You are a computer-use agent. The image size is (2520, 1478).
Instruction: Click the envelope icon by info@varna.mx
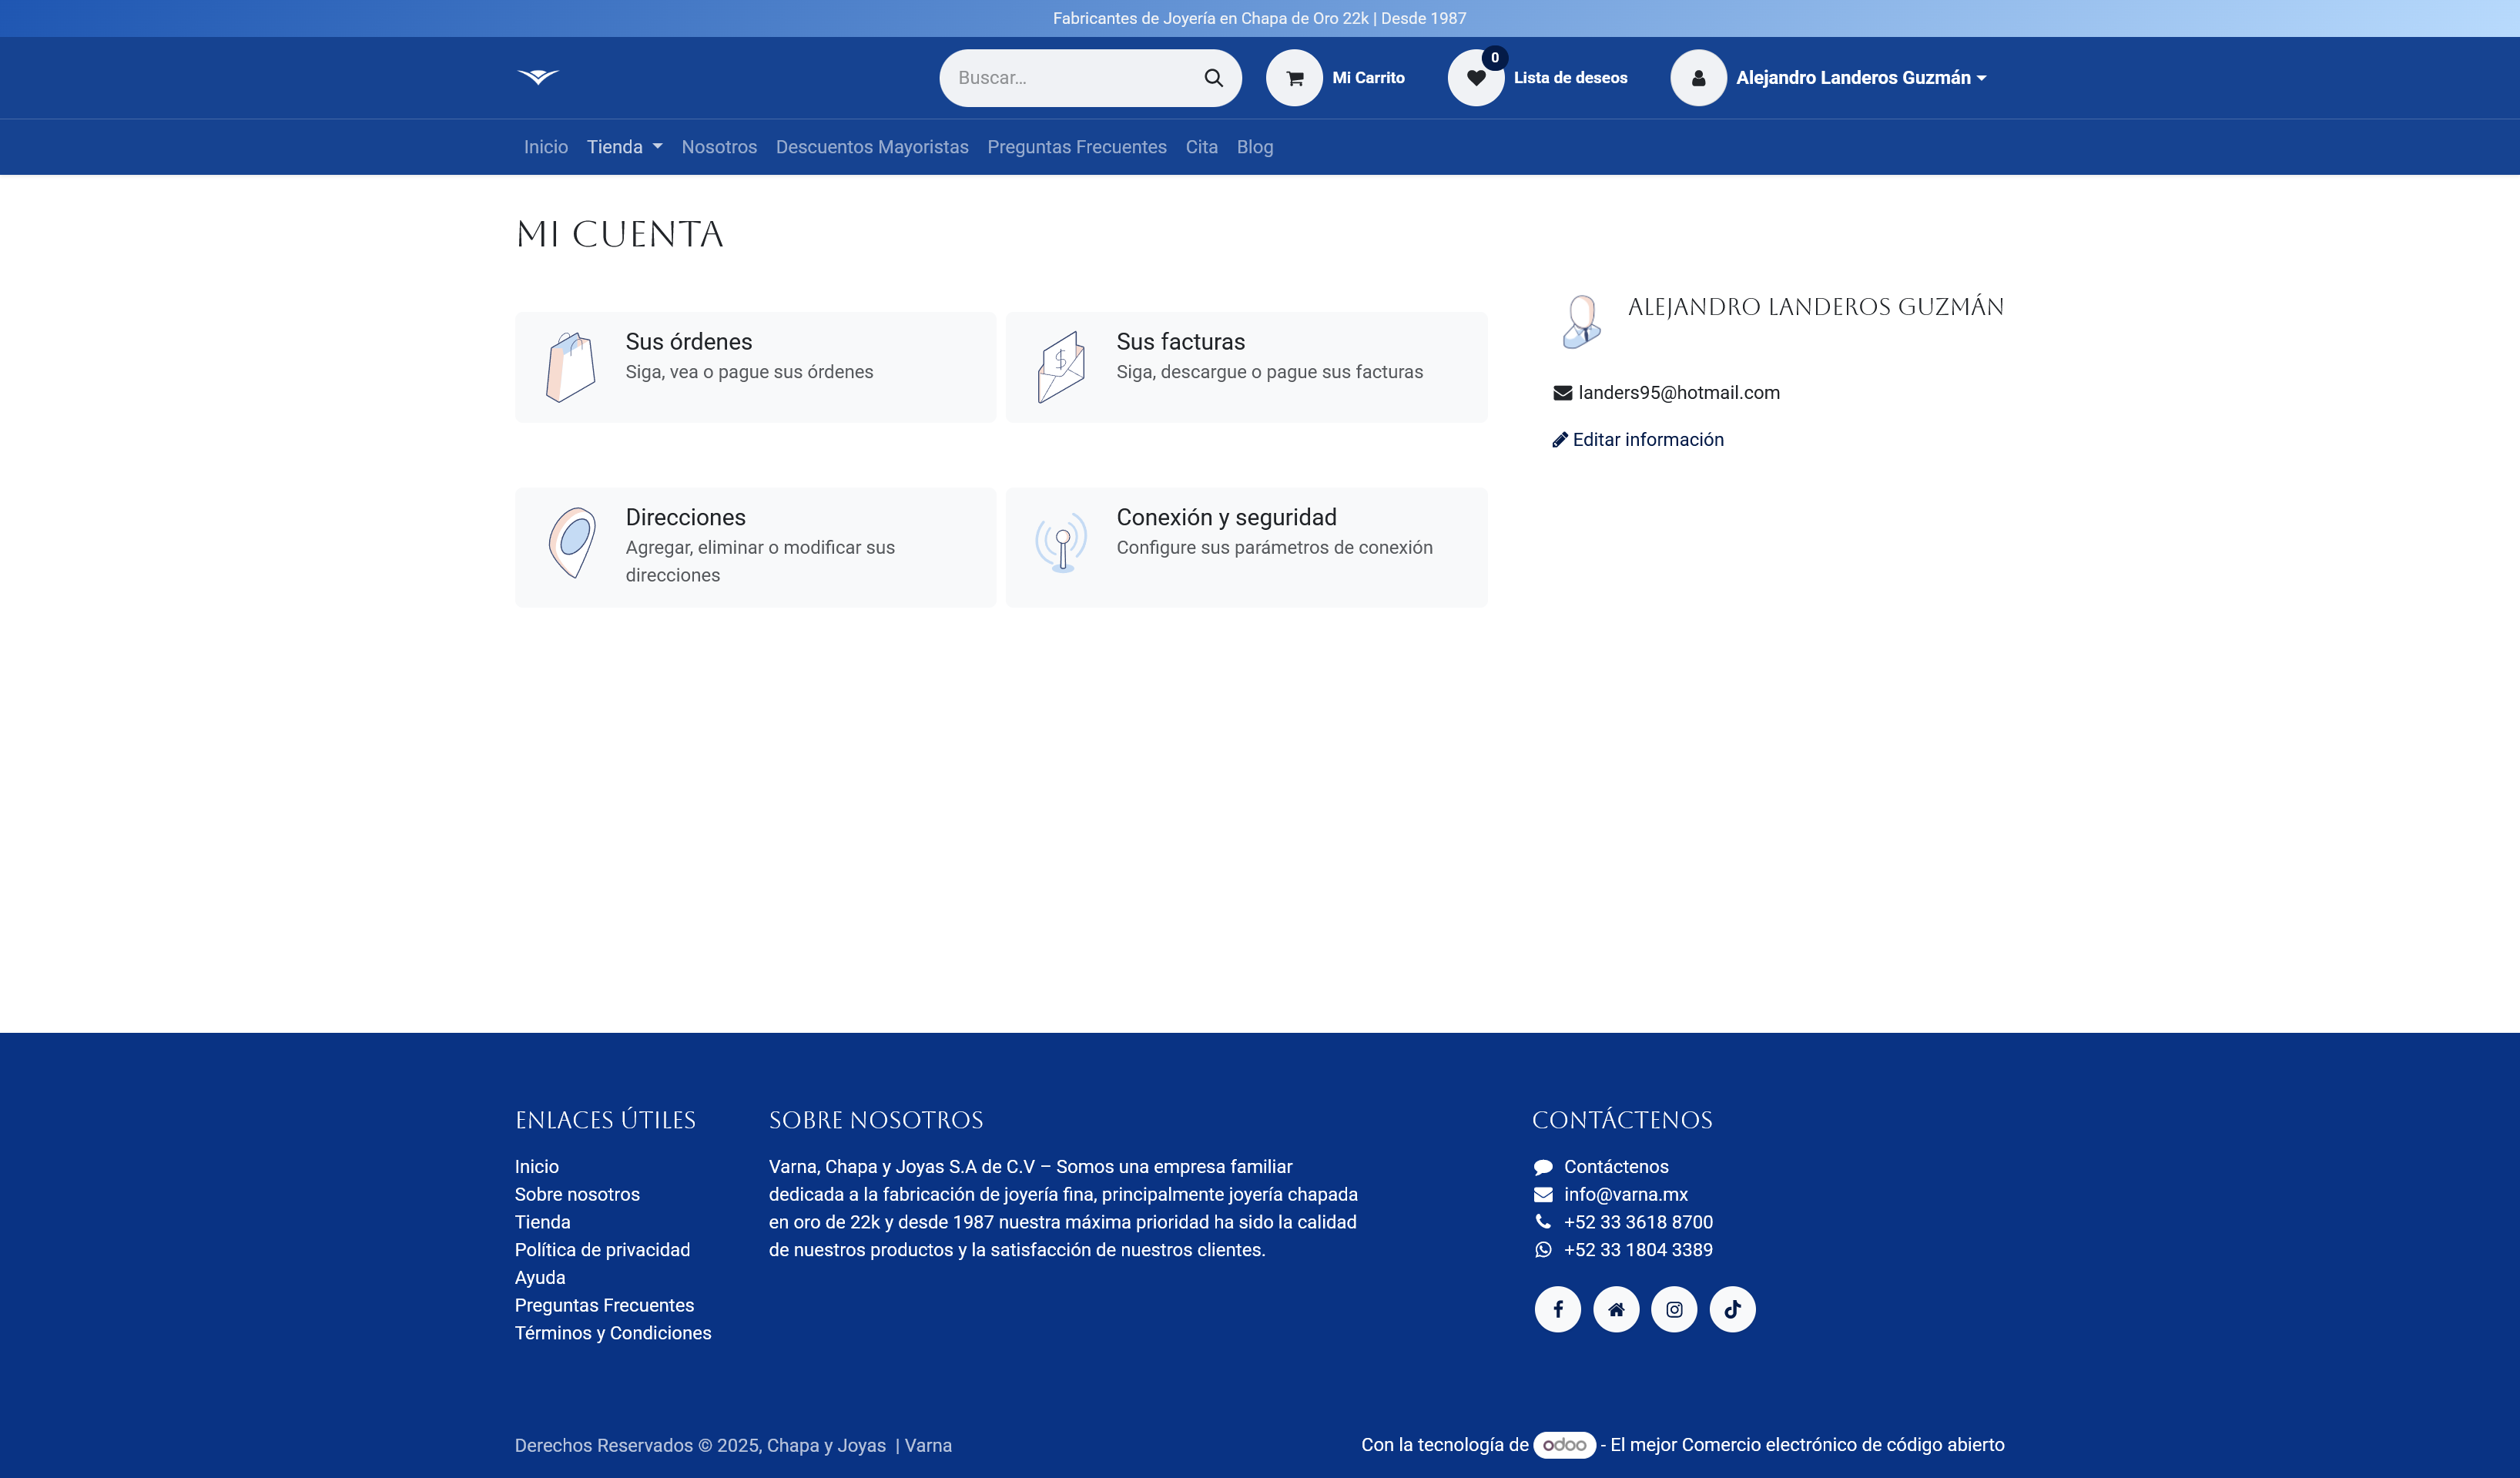pyautogui.click(x=1543, y=1195)
